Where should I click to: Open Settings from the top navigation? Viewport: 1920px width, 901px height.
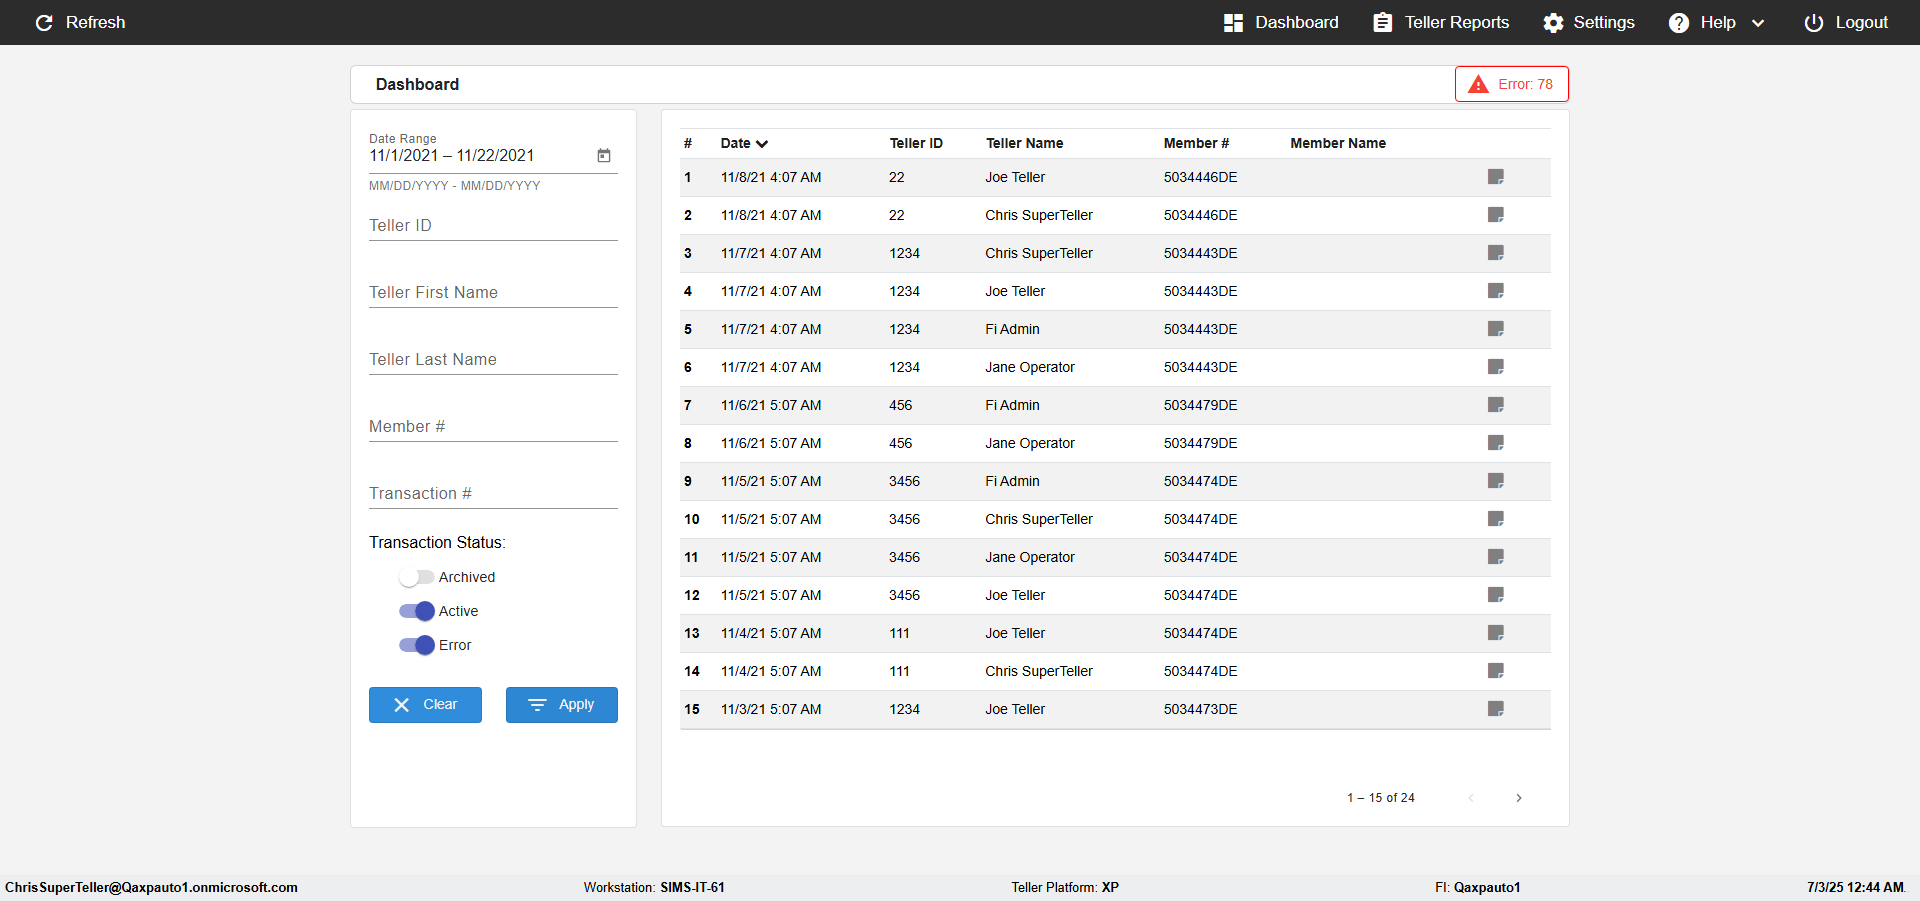click(1589, 22)
